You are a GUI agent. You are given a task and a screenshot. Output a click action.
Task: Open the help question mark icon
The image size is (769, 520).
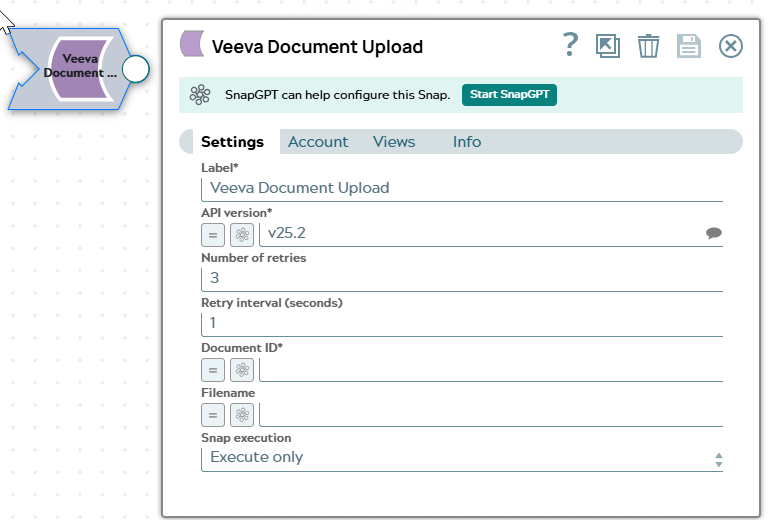[x=570, y=45]
